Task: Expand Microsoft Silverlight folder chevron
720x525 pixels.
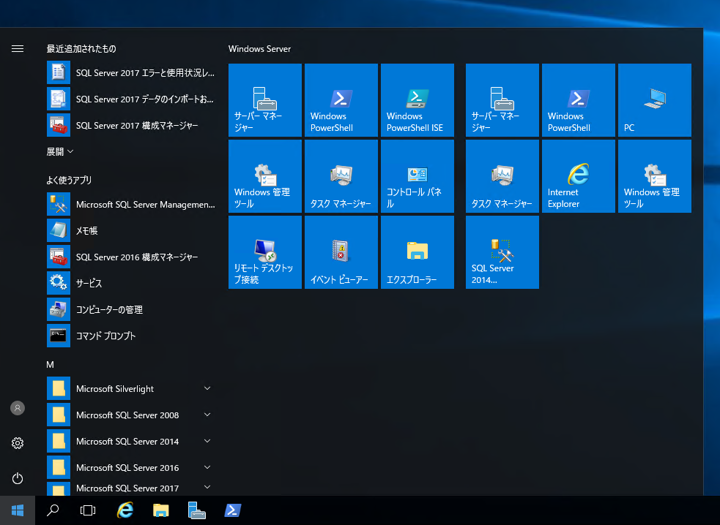Action: [207, 389]
